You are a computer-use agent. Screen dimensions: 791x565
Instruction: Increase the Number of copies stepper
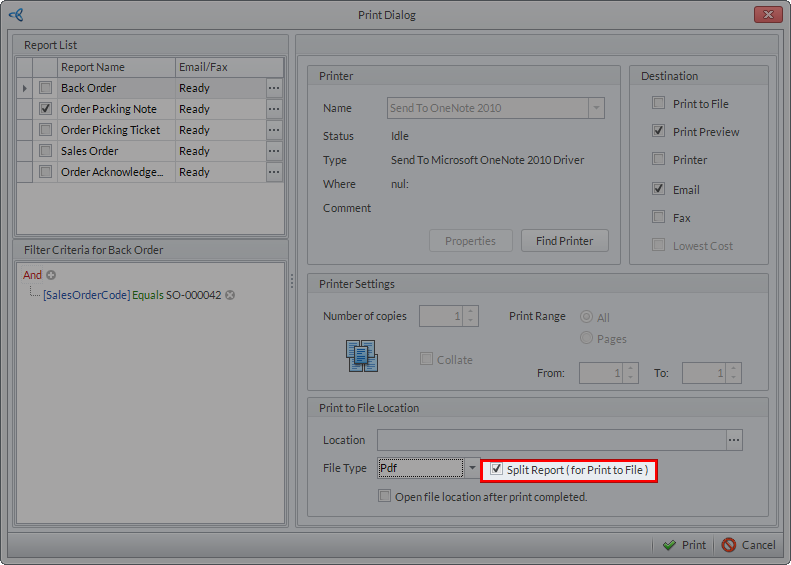pos(472,311)
